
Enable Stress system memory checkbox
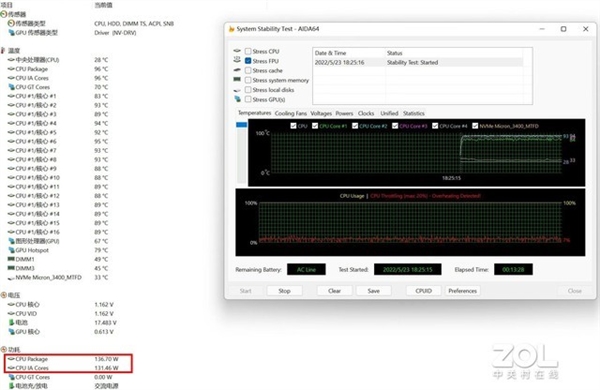248,80
